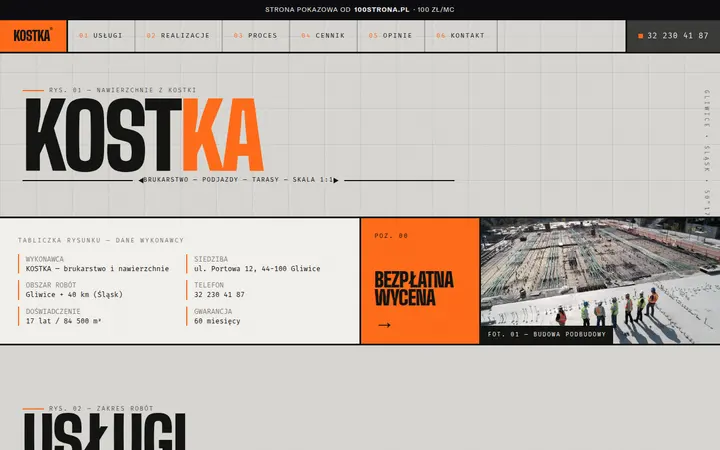Click the orange KOSTKA logo
Screen dimensions: 720x450
tap(33, 36)
